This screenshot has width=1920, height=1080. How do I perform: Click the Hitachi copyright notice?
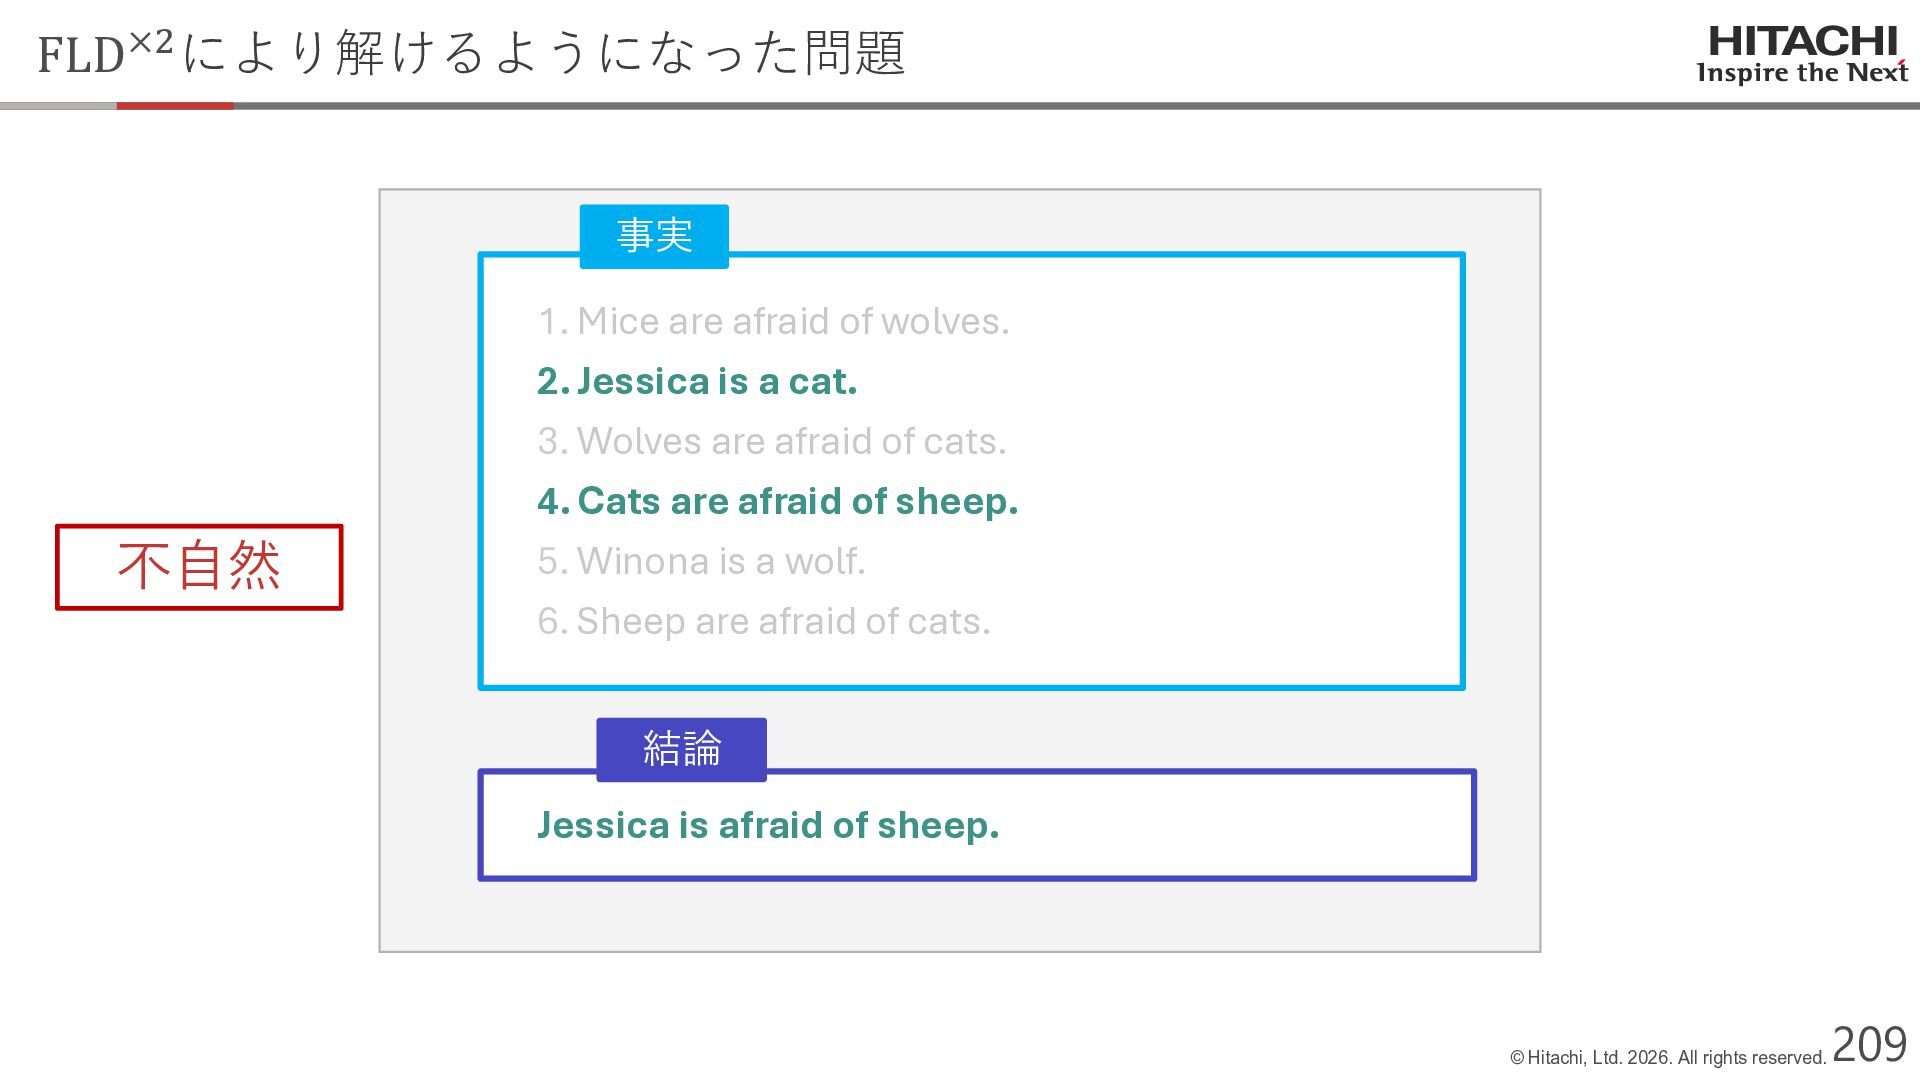tap(1668, 1058)
